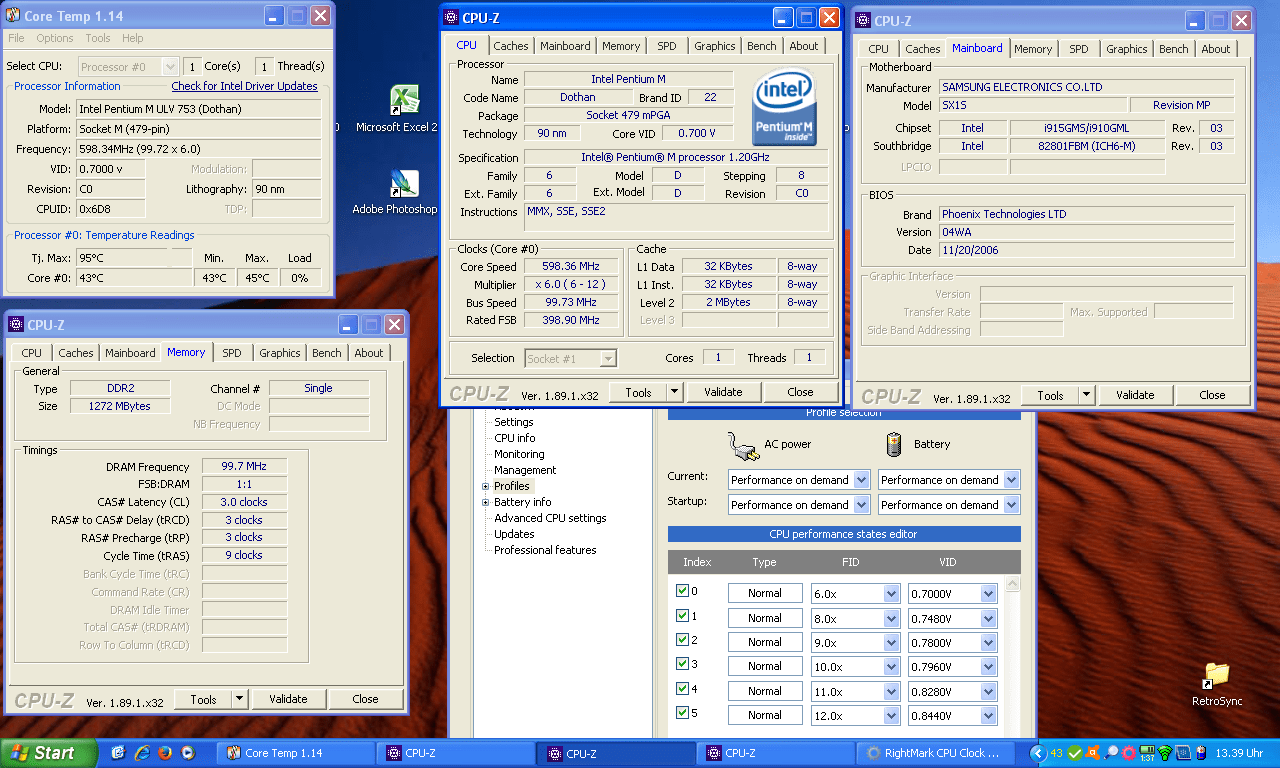Screen dimensions: 1280x768
Task: Open the 12.0x FID dropdown
Action: pyautogui.click(x=892, y=715)
